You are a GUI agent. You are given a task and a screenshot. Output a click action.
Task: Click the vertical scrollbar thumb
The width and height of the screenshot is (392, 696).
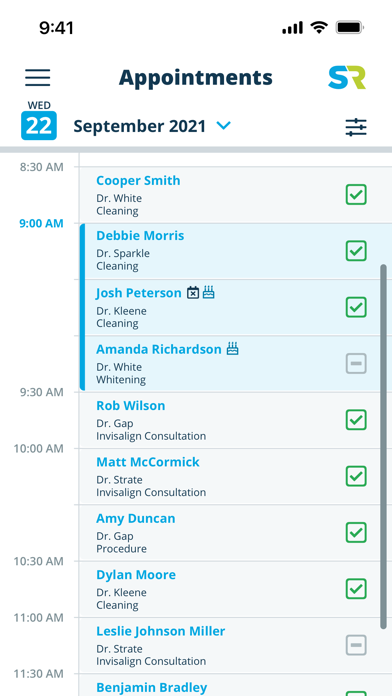[x=384, y=447]
